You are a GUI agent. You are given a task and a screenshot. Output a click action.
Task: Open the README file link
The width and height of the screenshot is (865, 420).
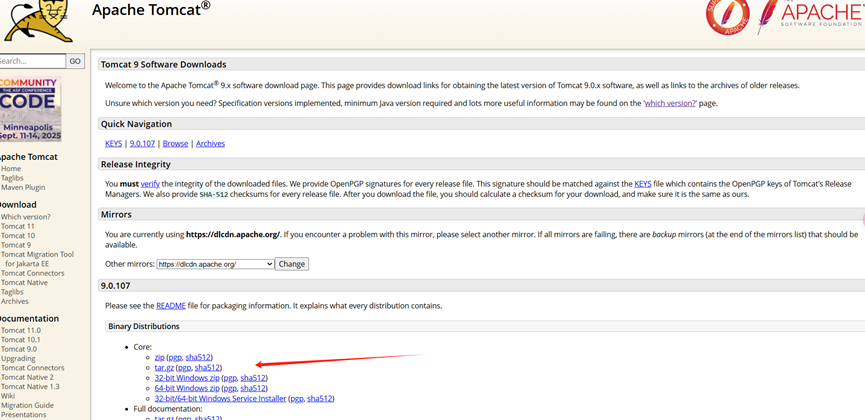pyautogui.click(x=170, y=306)
